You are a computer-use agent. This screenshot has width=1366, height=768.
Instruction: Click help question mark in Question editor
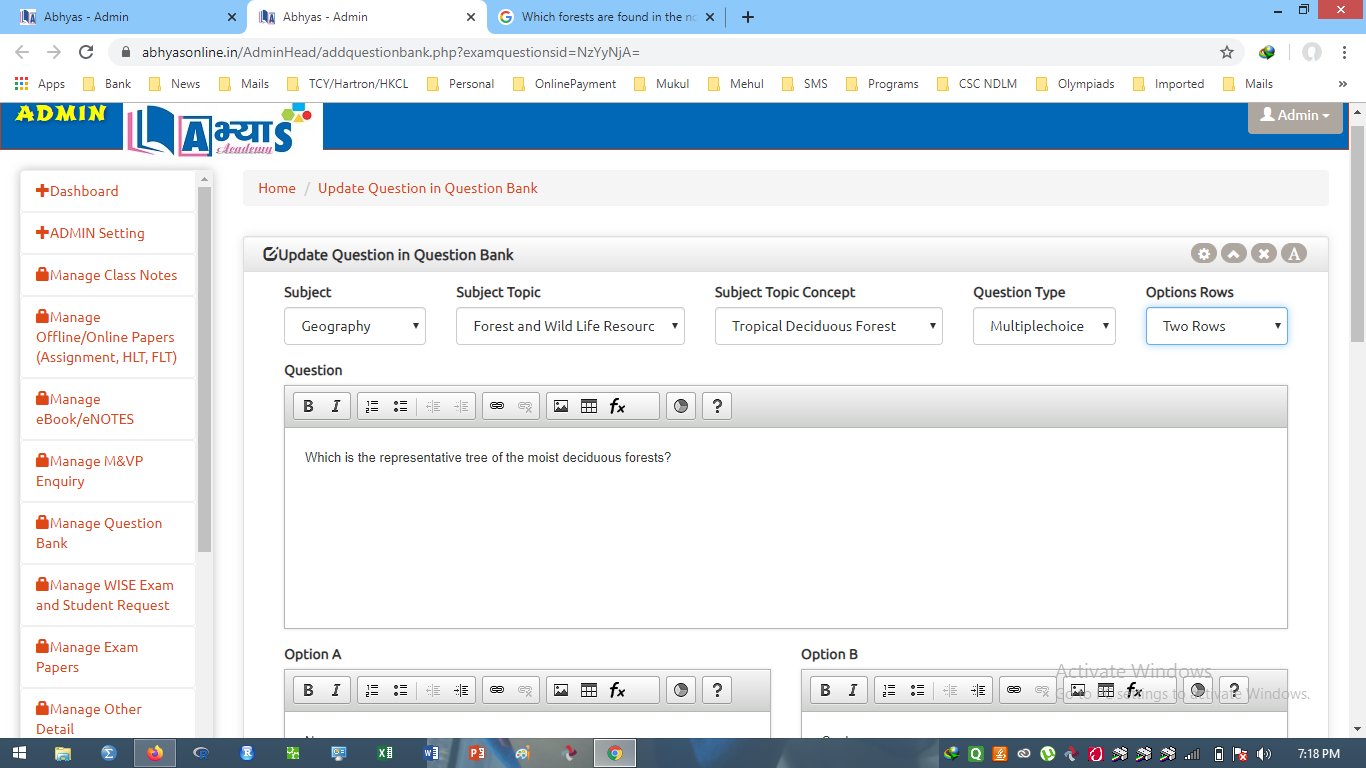(x=716, y=406)
